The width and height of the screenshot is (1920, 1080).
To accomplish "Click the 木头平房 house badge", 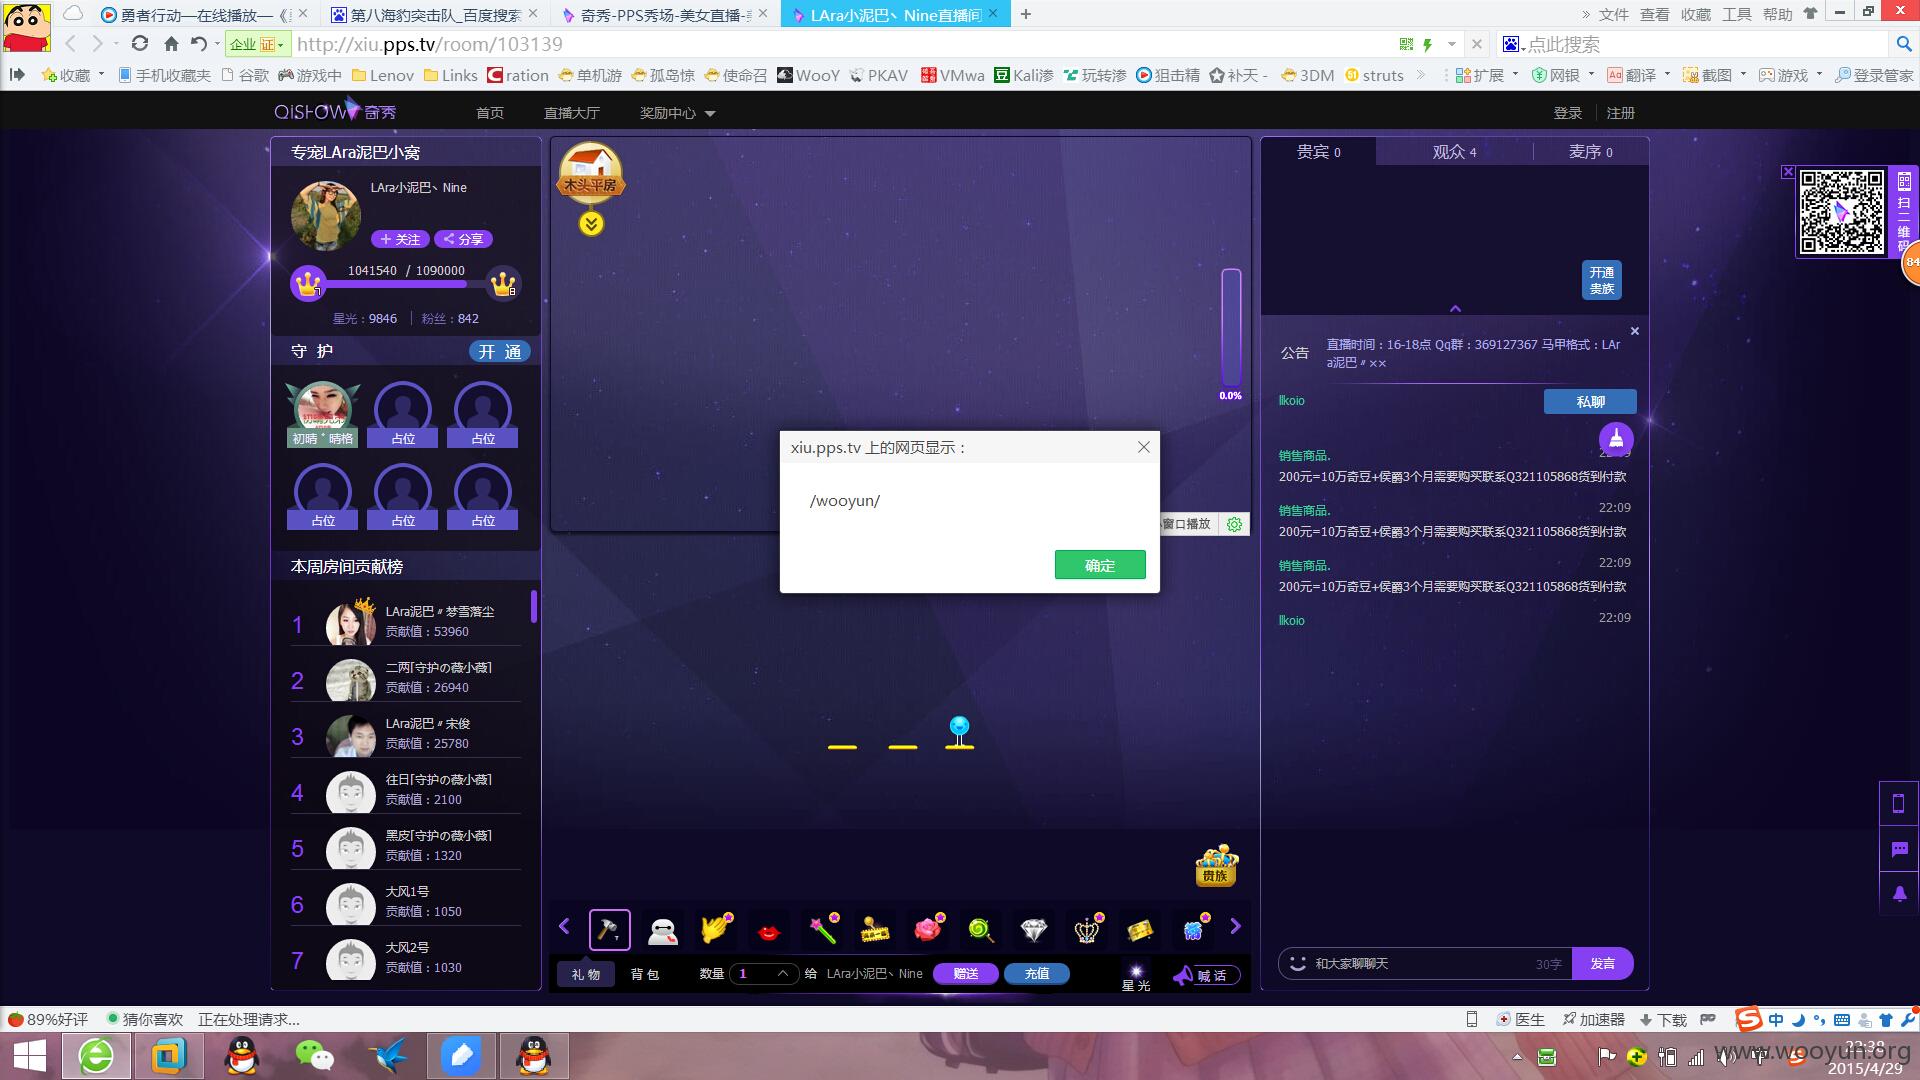I will [590, 171].
